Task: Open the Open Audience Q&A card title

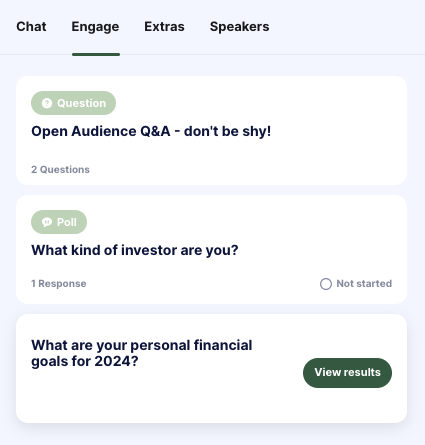Action: pyautogui.click(x=151, y=131)
